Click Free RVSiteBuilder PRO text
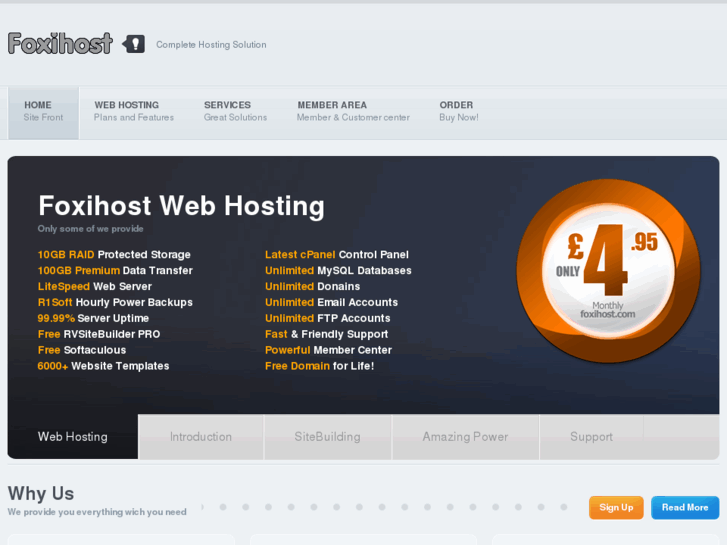Viewport: 727px width, 545px height. 99,334
